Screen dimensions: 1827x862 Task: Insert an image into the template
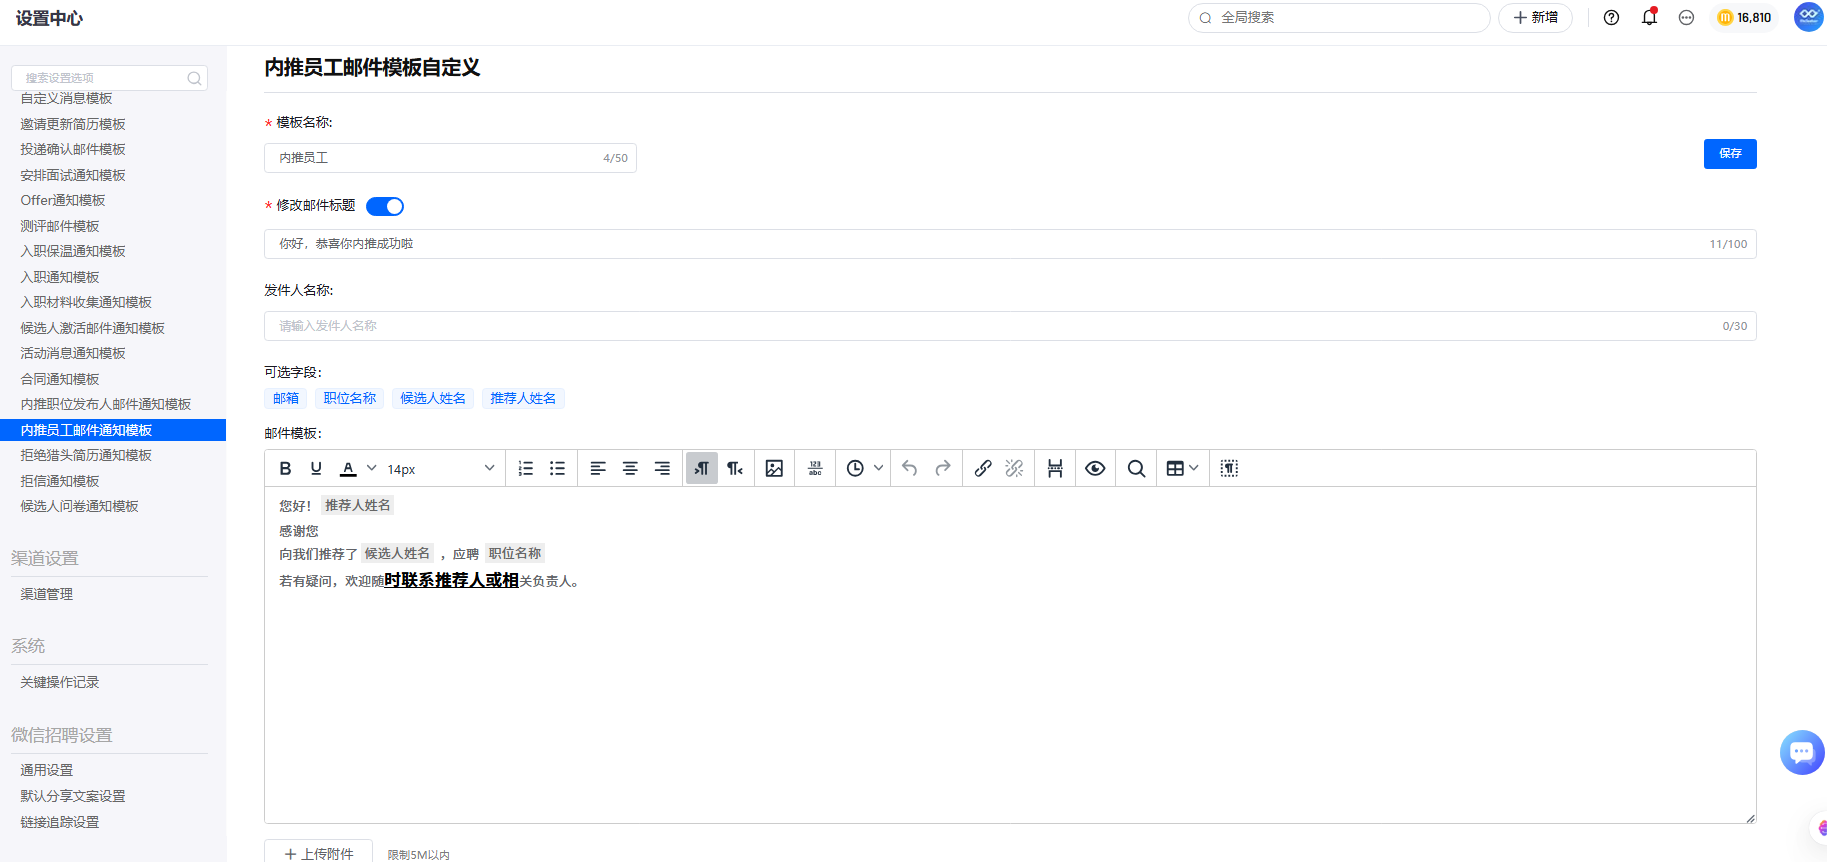pyautogui.click(x=774, y=468)
